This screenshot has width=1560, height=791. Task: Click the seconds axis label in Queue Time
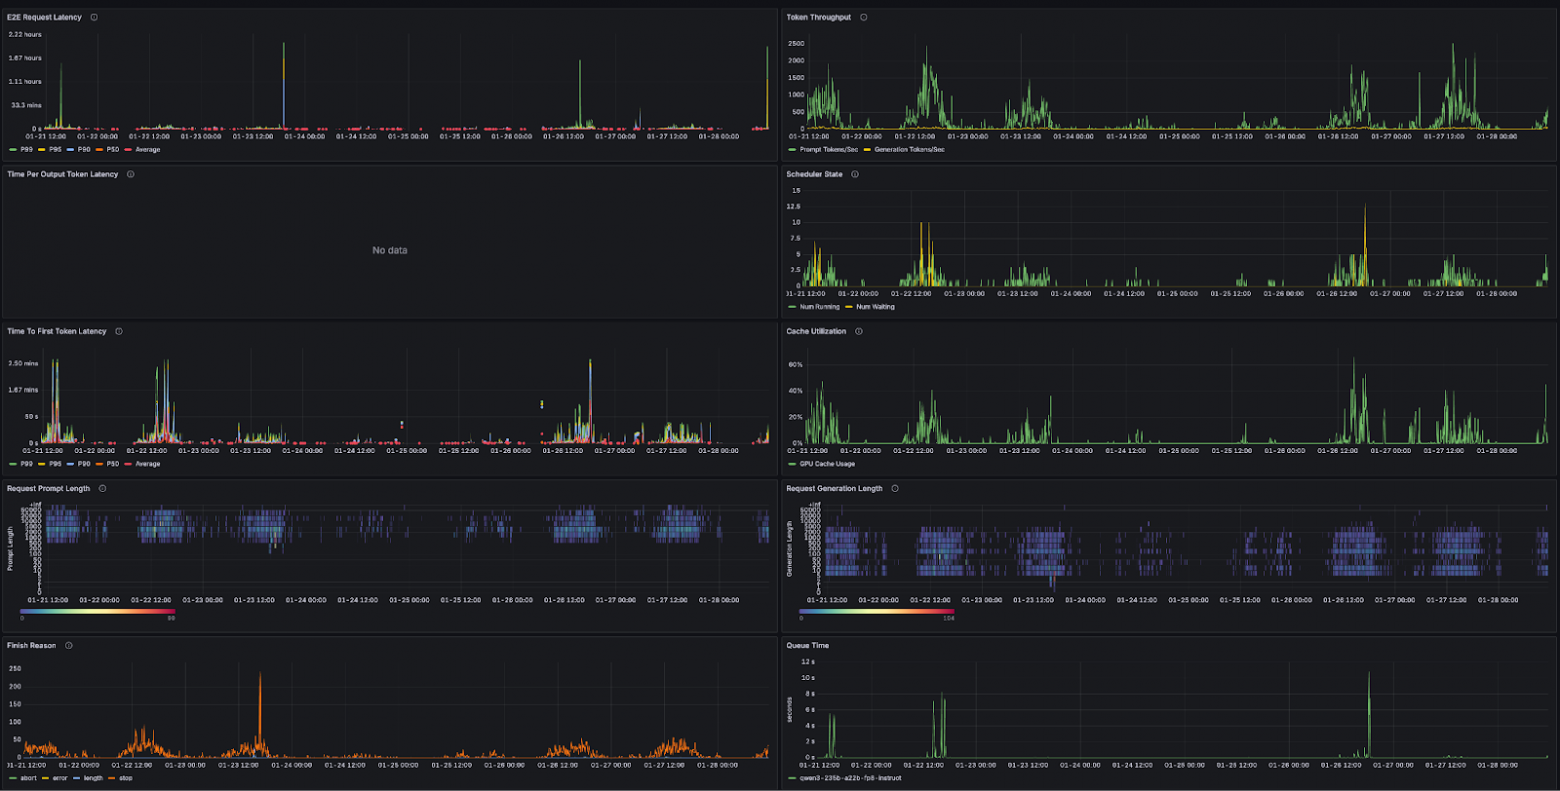[x=790, y=709]
